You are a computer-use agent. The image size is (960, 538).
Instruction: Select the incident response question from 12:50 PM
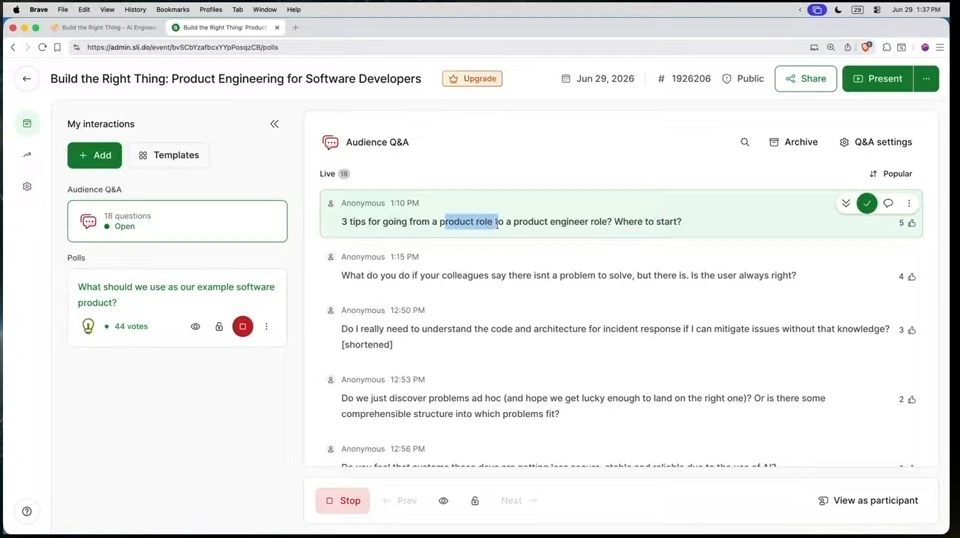click(619, 328)
